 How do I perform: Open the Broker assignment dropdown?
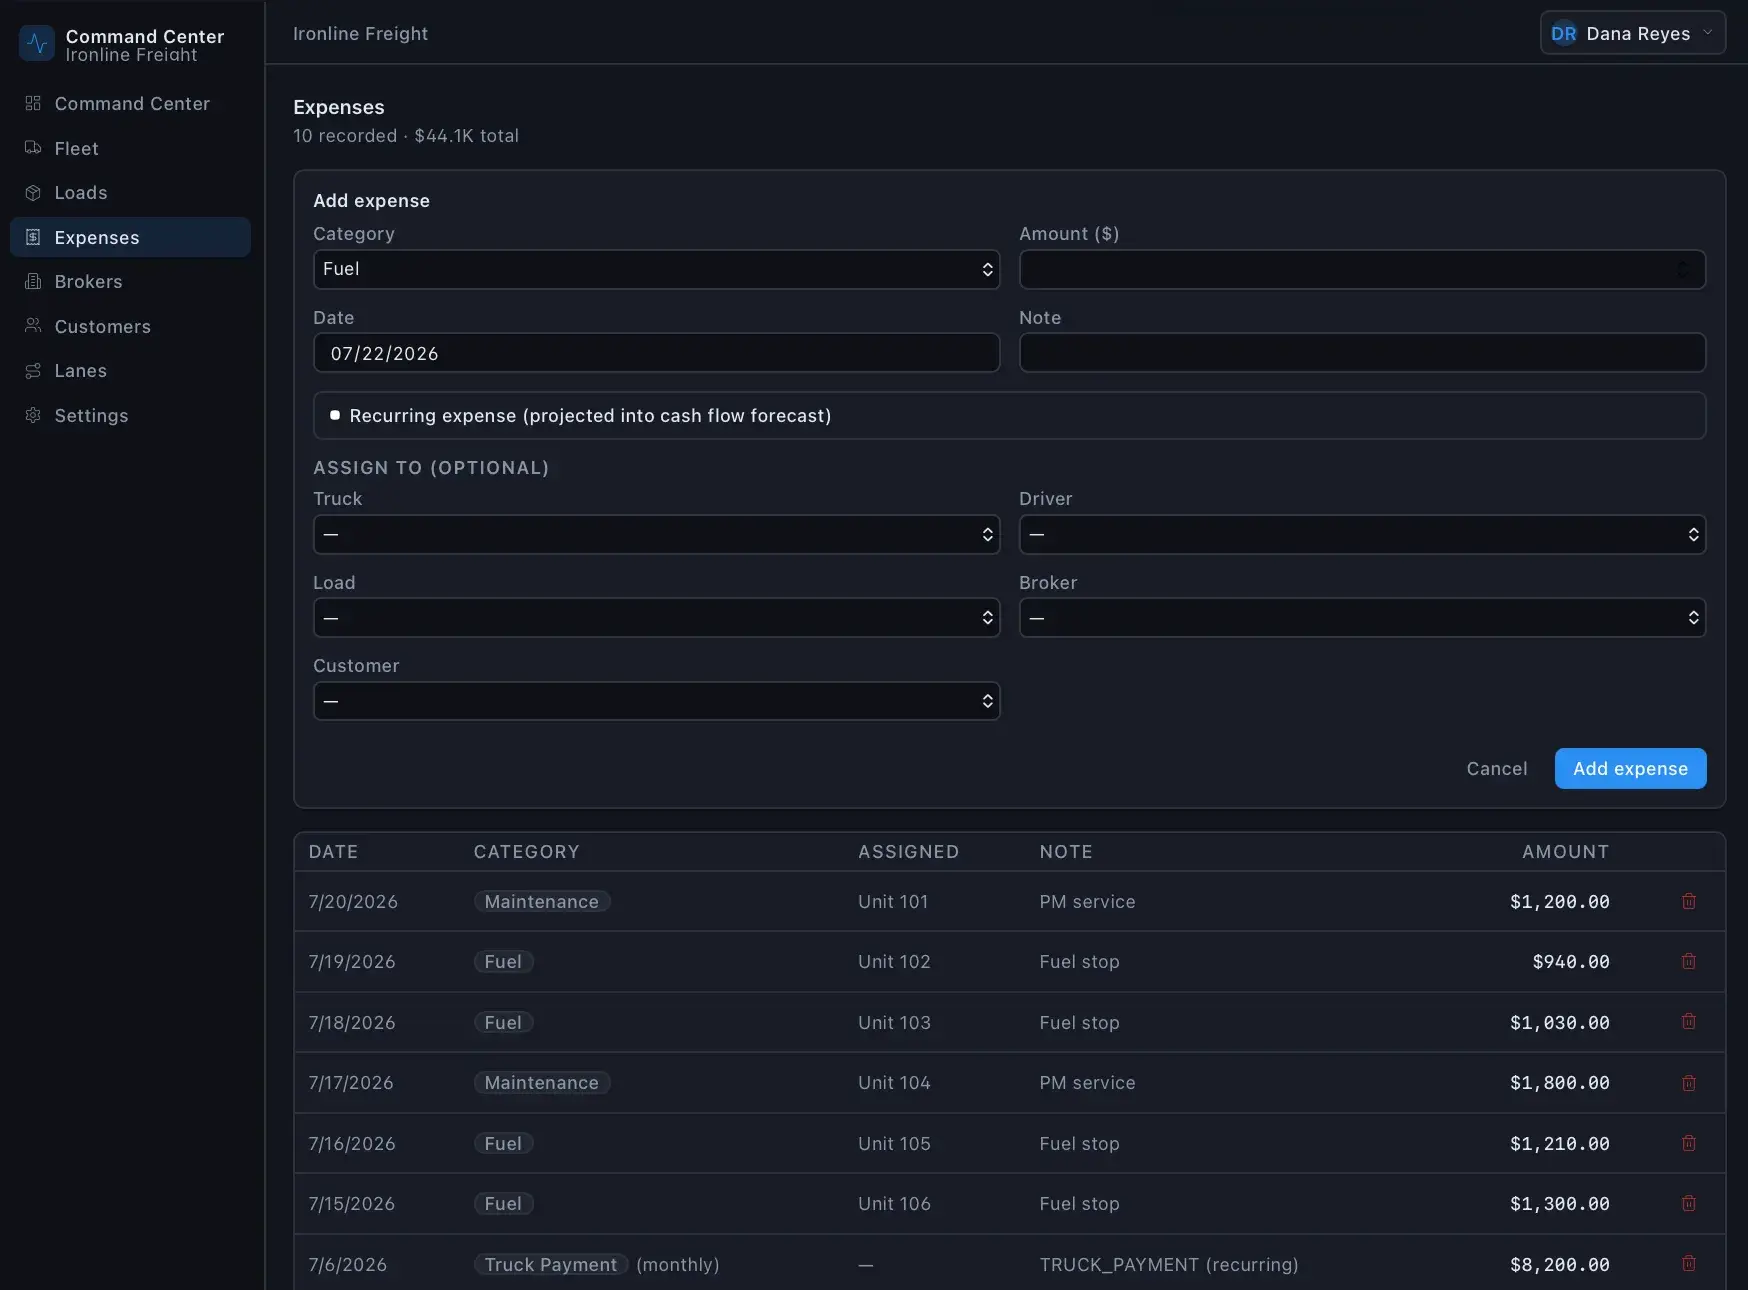1362,618
